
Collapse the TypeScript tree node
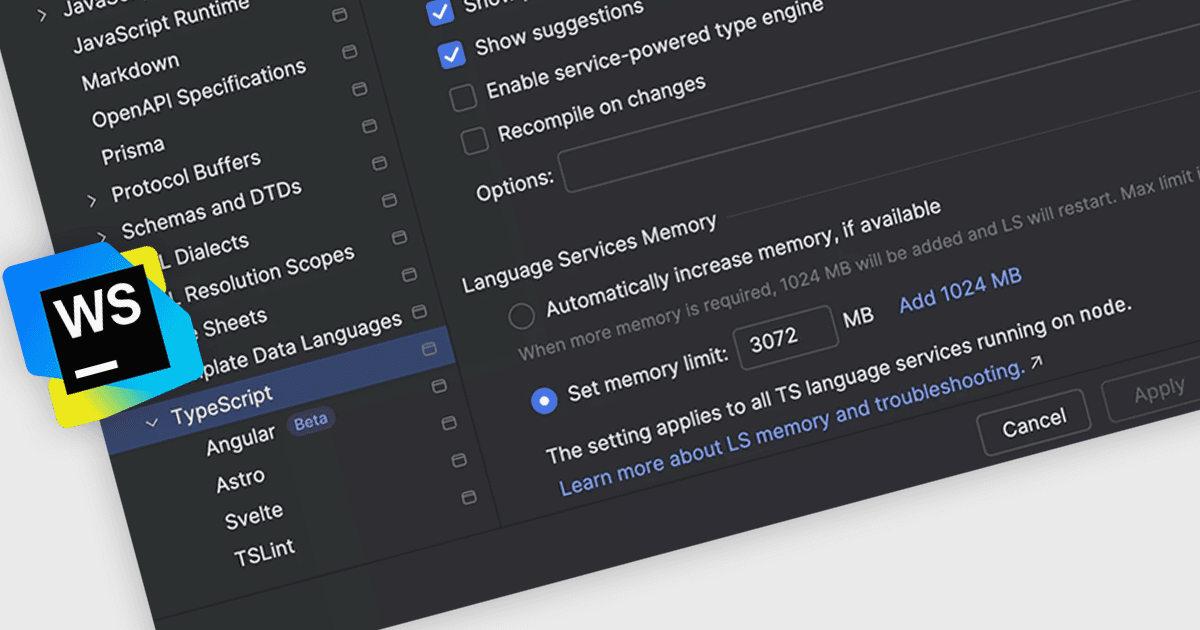[152, 422]
